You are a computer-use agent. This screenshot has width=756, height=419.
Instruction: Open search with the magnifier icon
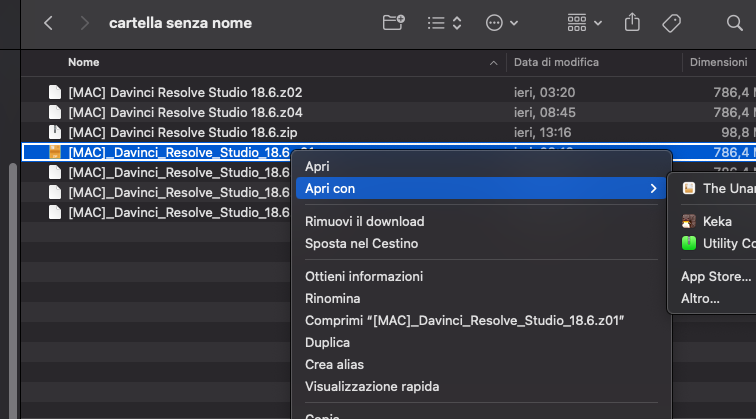point(734,23)
